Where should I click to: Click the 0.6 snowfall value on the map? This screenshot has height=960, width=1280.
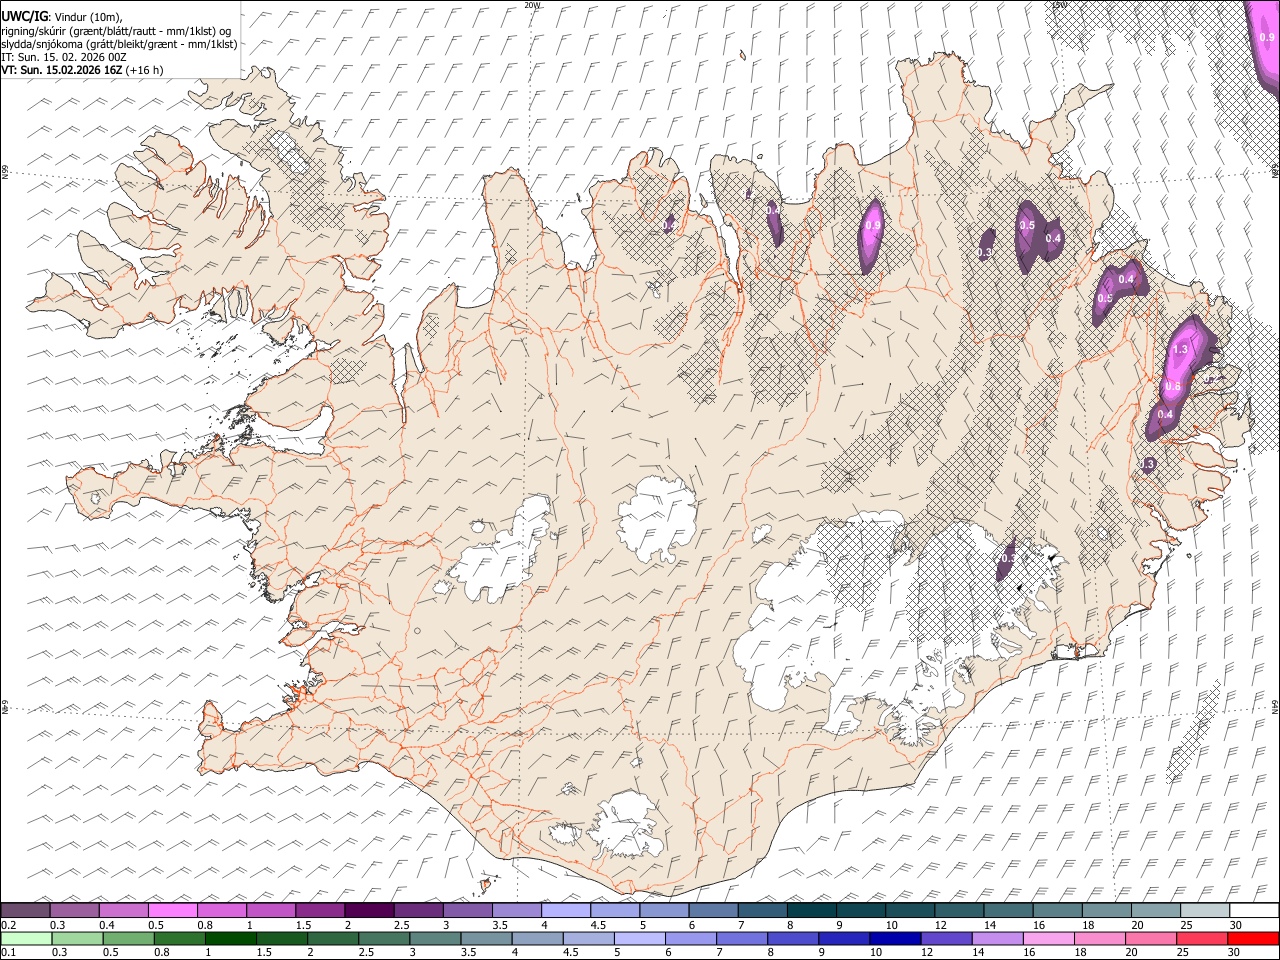1173,386
